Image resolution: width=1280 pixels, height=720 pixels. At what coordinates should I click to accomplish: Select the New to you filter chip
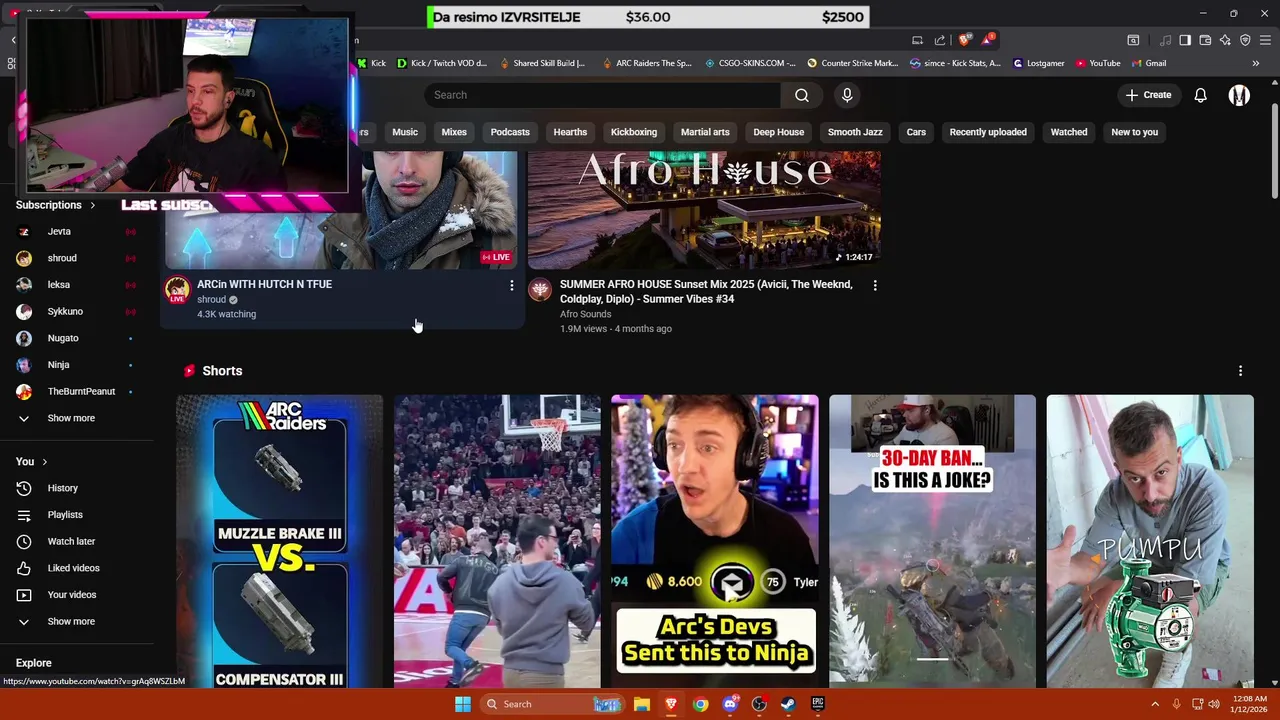pyautogui.click(x=1134, y=132)
